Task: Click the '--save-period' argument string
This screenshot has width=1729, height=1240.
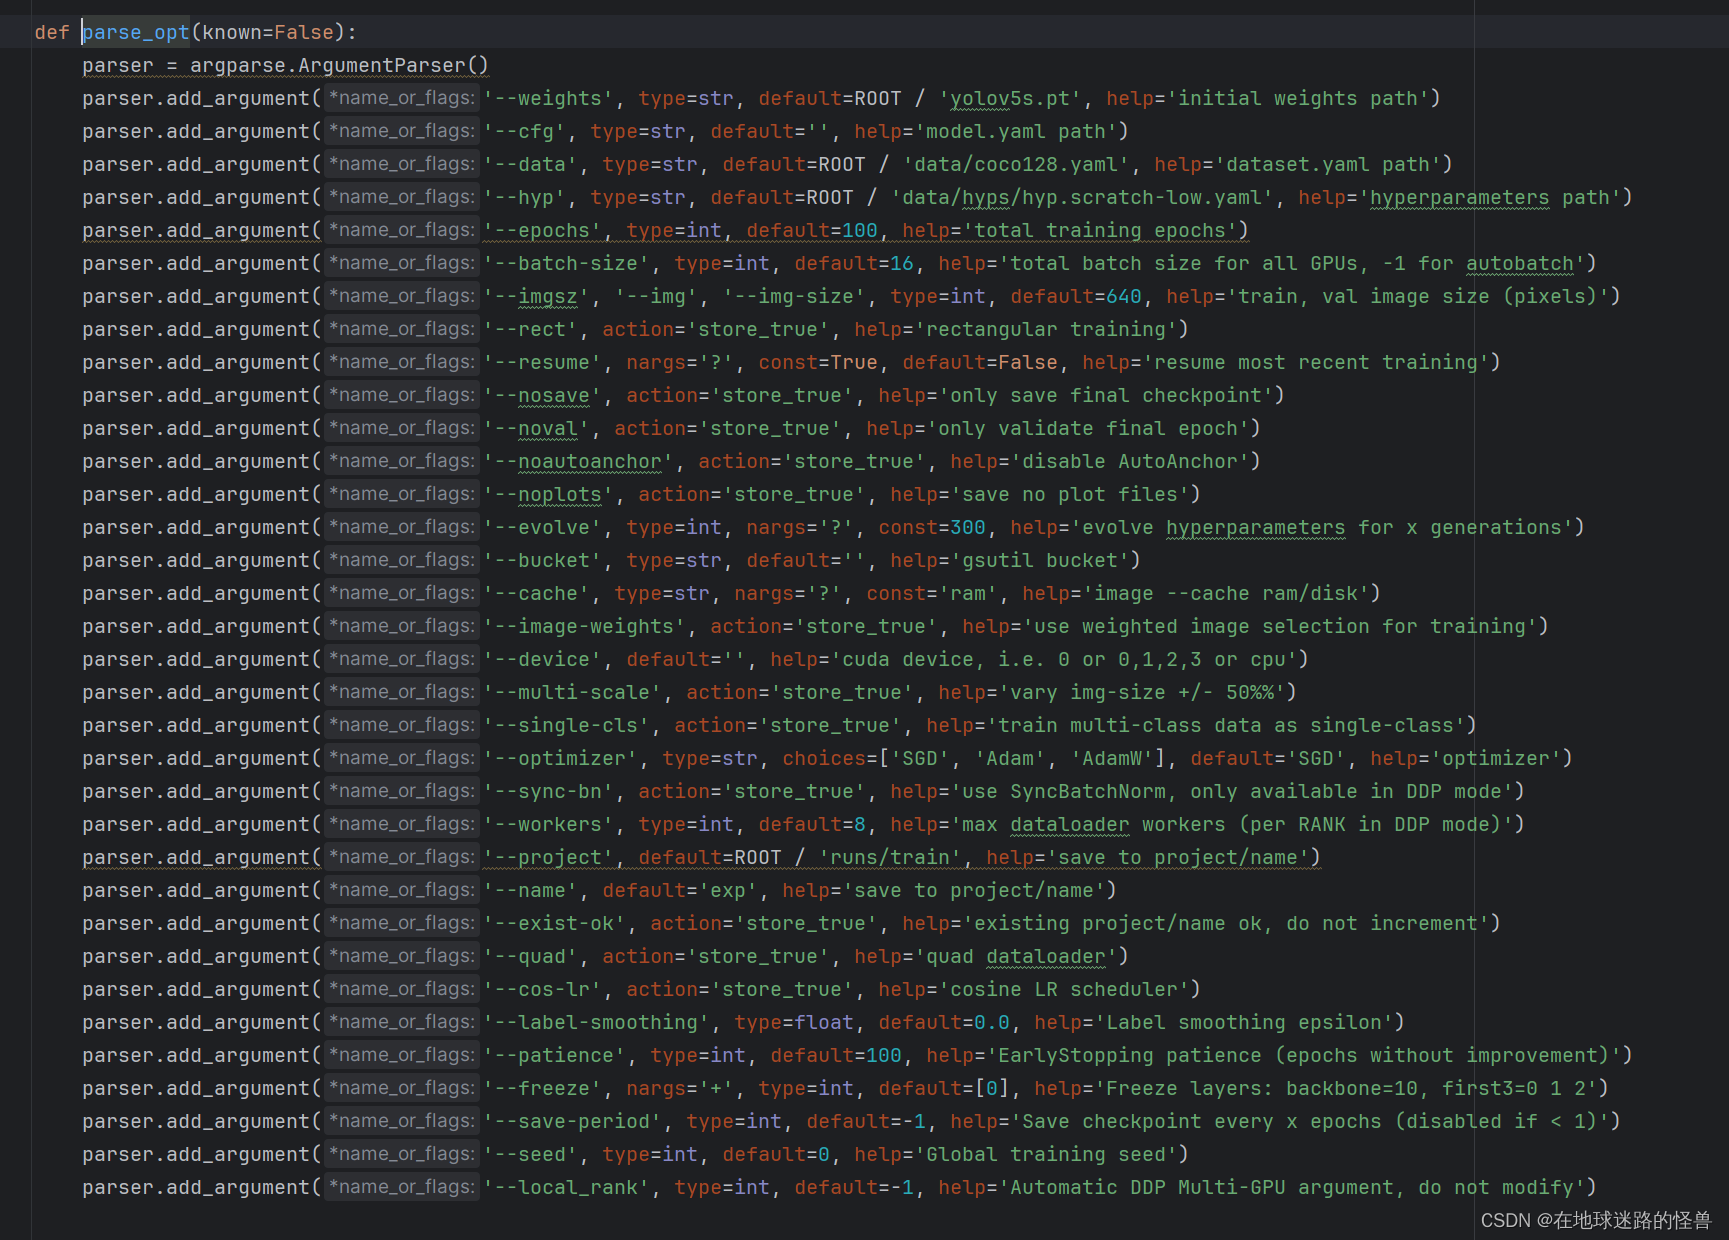Action: pyautogui.click(x=573, y=1121)
